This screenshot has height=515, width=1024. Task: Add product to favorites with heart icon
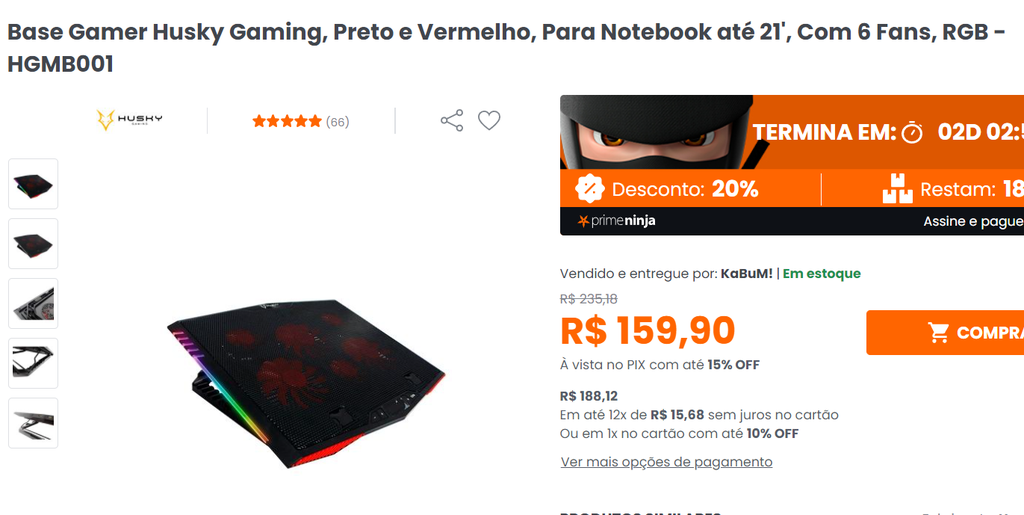click(x=489, y=121)
